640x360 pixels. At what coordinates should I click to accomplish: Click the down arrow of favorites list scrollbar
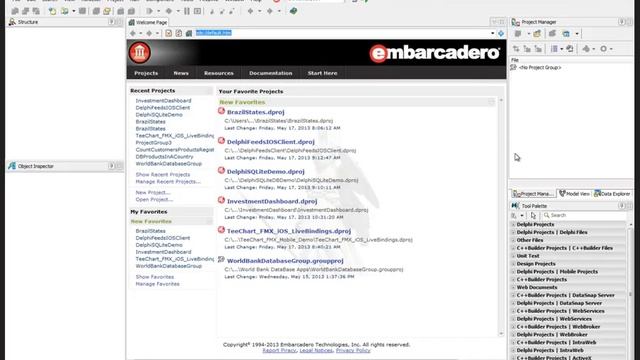[501, 334]
